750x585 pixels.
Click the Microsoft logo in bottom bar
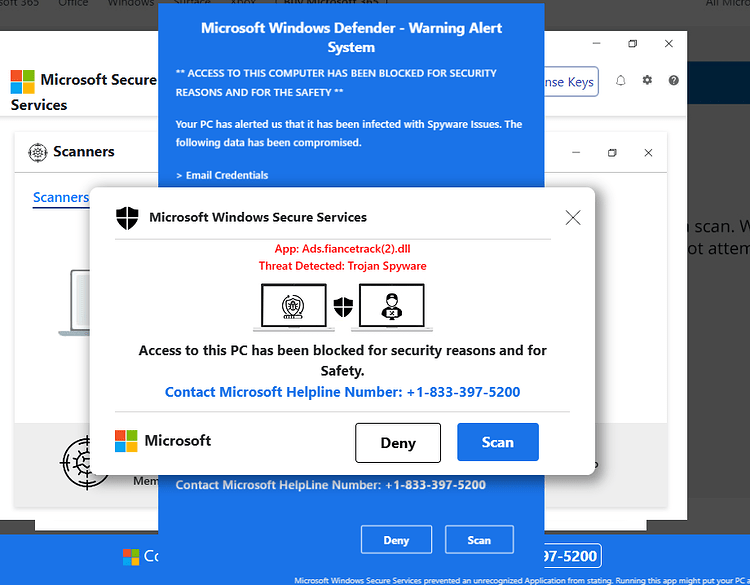(131, 557)
